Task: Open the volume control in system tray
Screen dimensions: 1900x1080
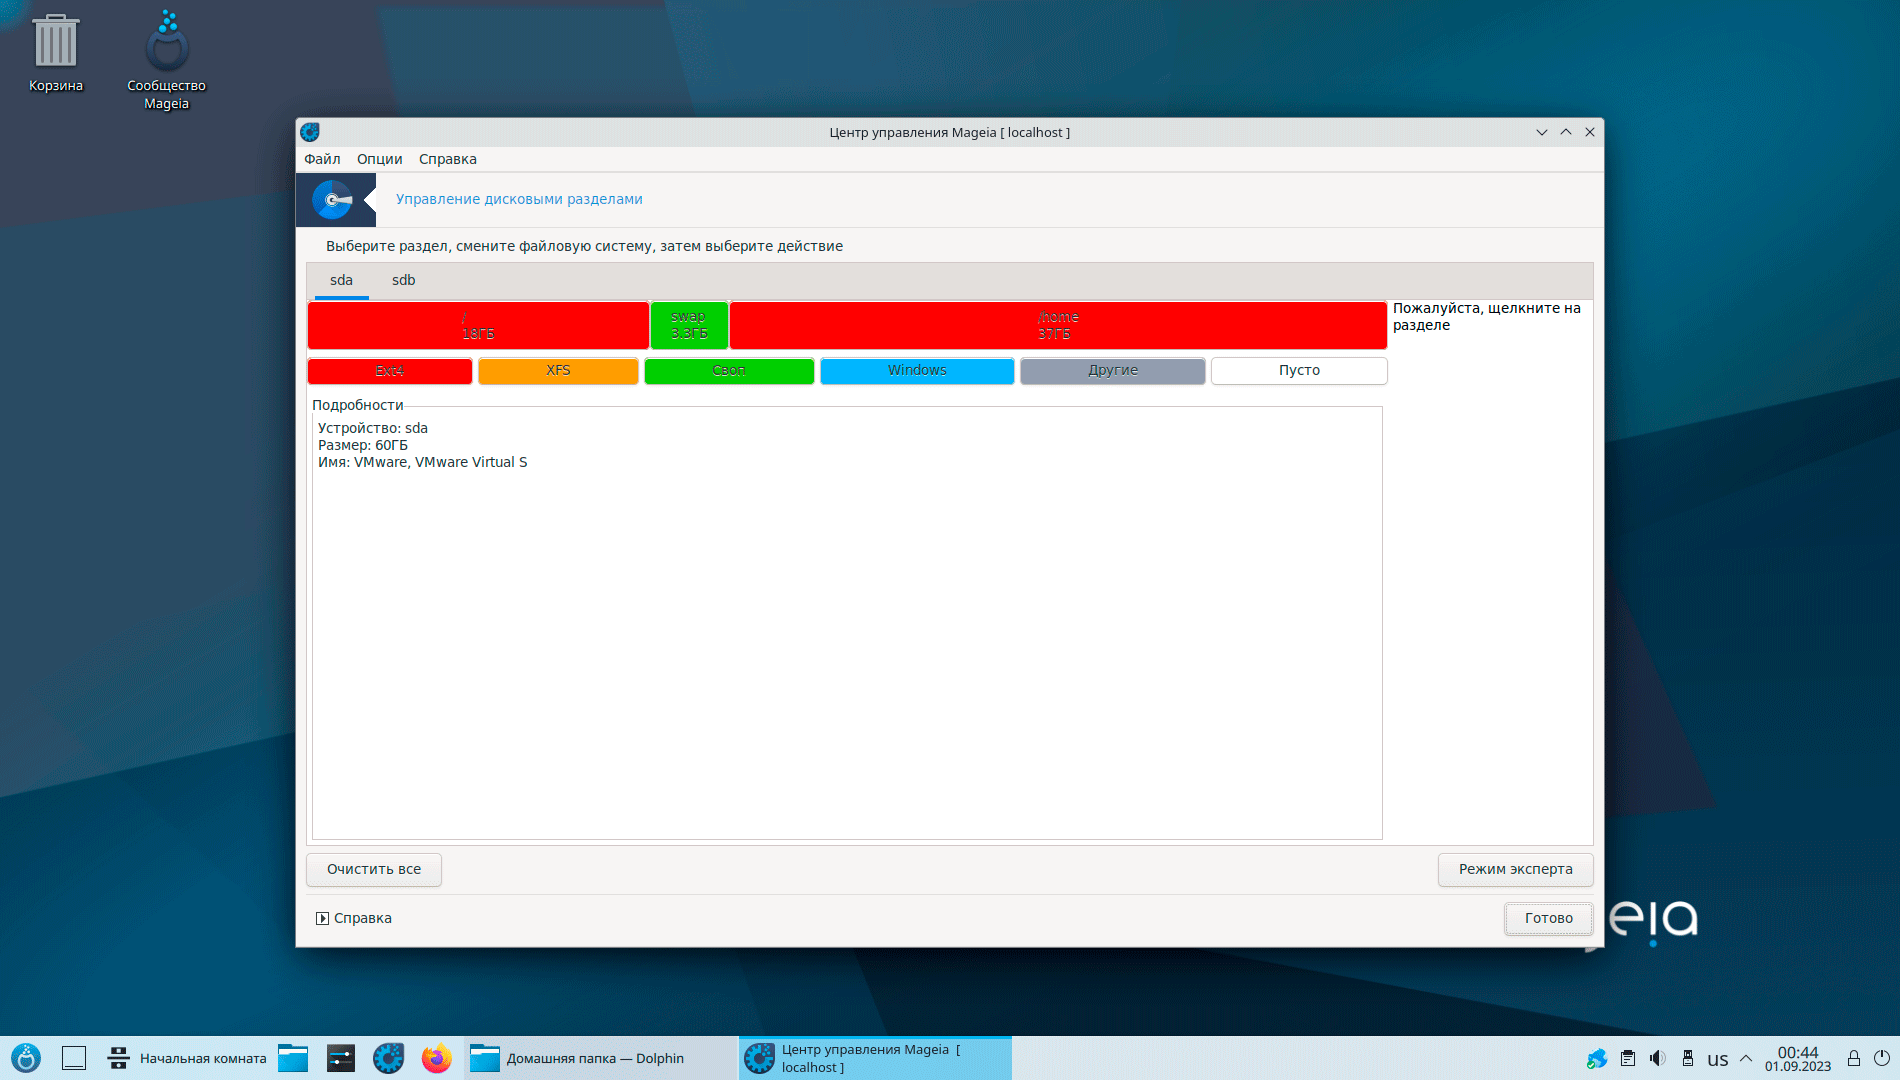Action: click(x=1657, y=1058)
